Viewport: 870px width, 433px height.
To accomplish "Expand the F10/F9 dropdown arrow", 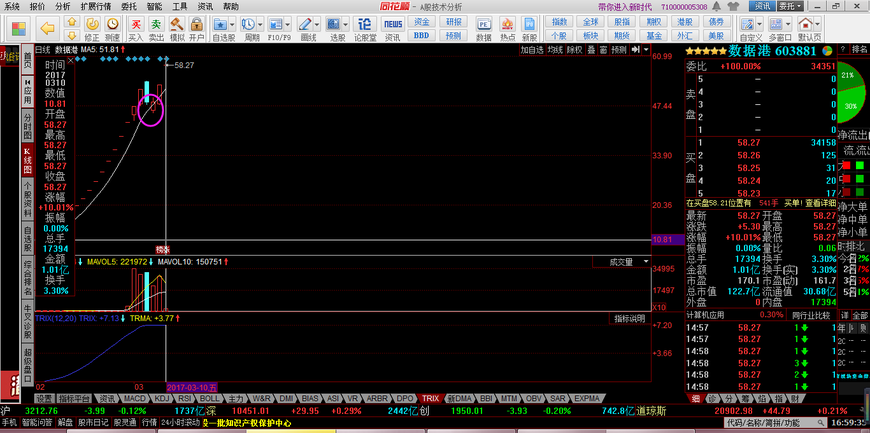I will point(287,24).
